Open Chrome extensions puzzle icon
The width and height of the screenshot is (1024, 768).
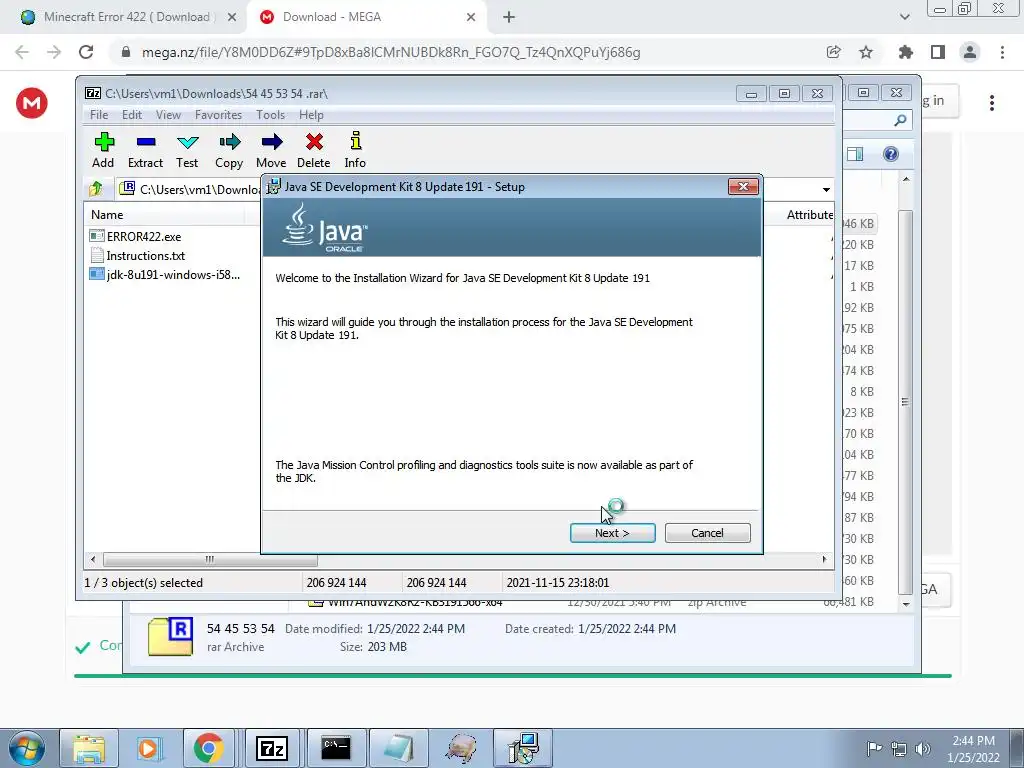[x=905, y=52]
